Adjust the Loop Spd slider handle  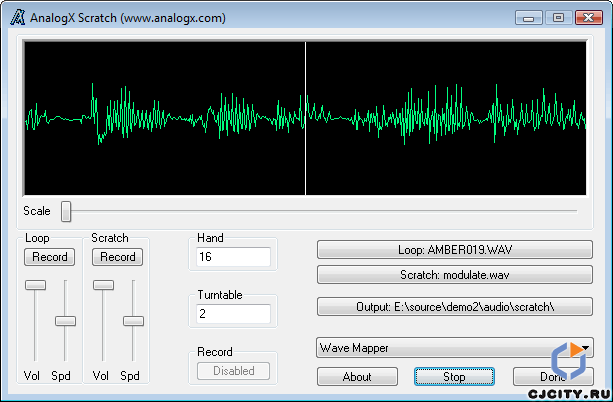pyautogui.click(x=65, y=321)
